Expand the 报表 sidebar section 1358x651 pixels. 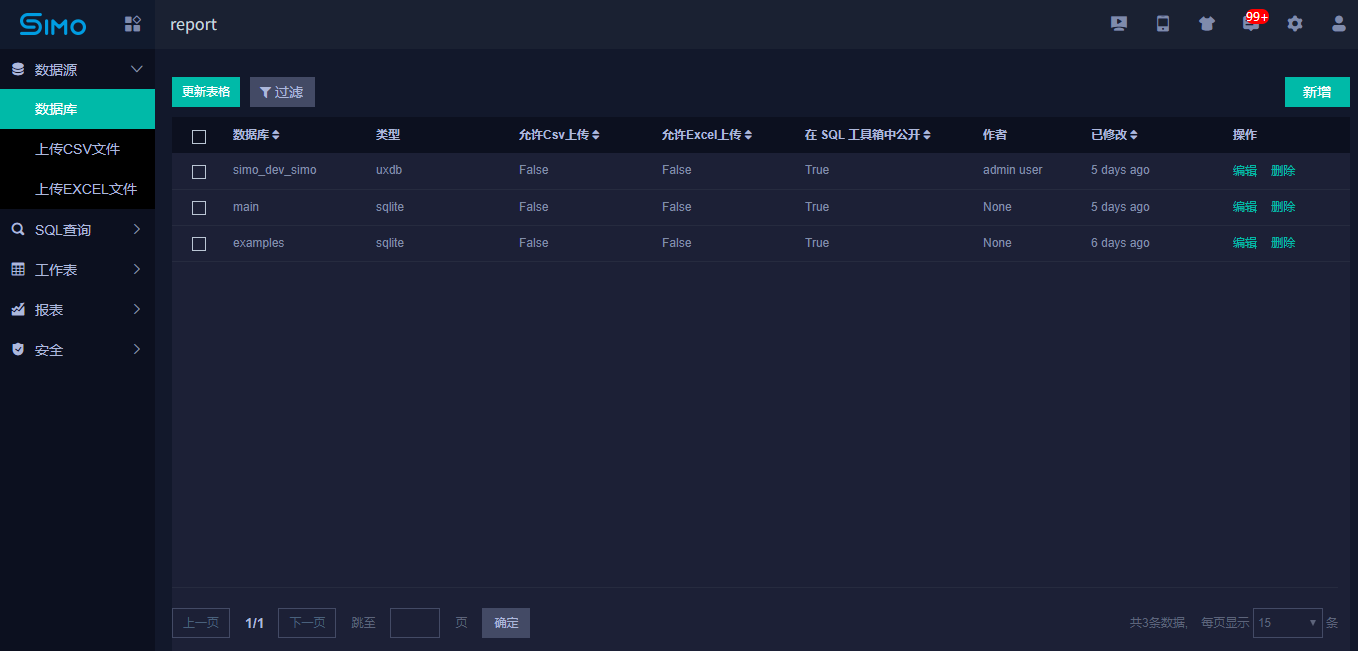[x=77, y=310]
